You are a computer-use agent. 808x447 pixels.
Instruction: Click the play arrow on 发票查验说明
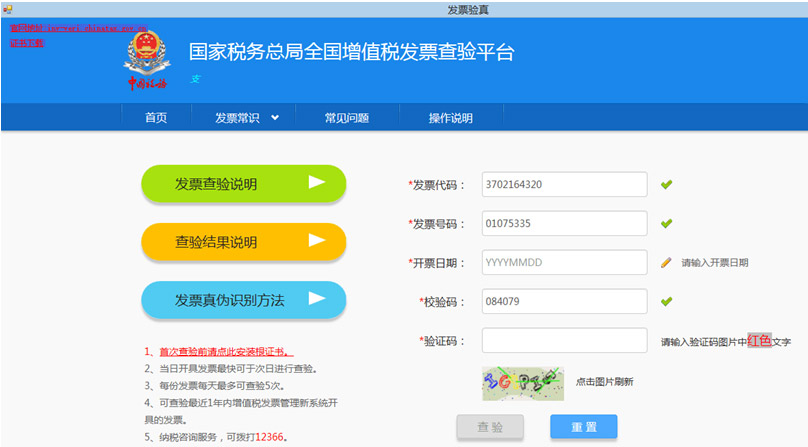(x=316, y=182)
